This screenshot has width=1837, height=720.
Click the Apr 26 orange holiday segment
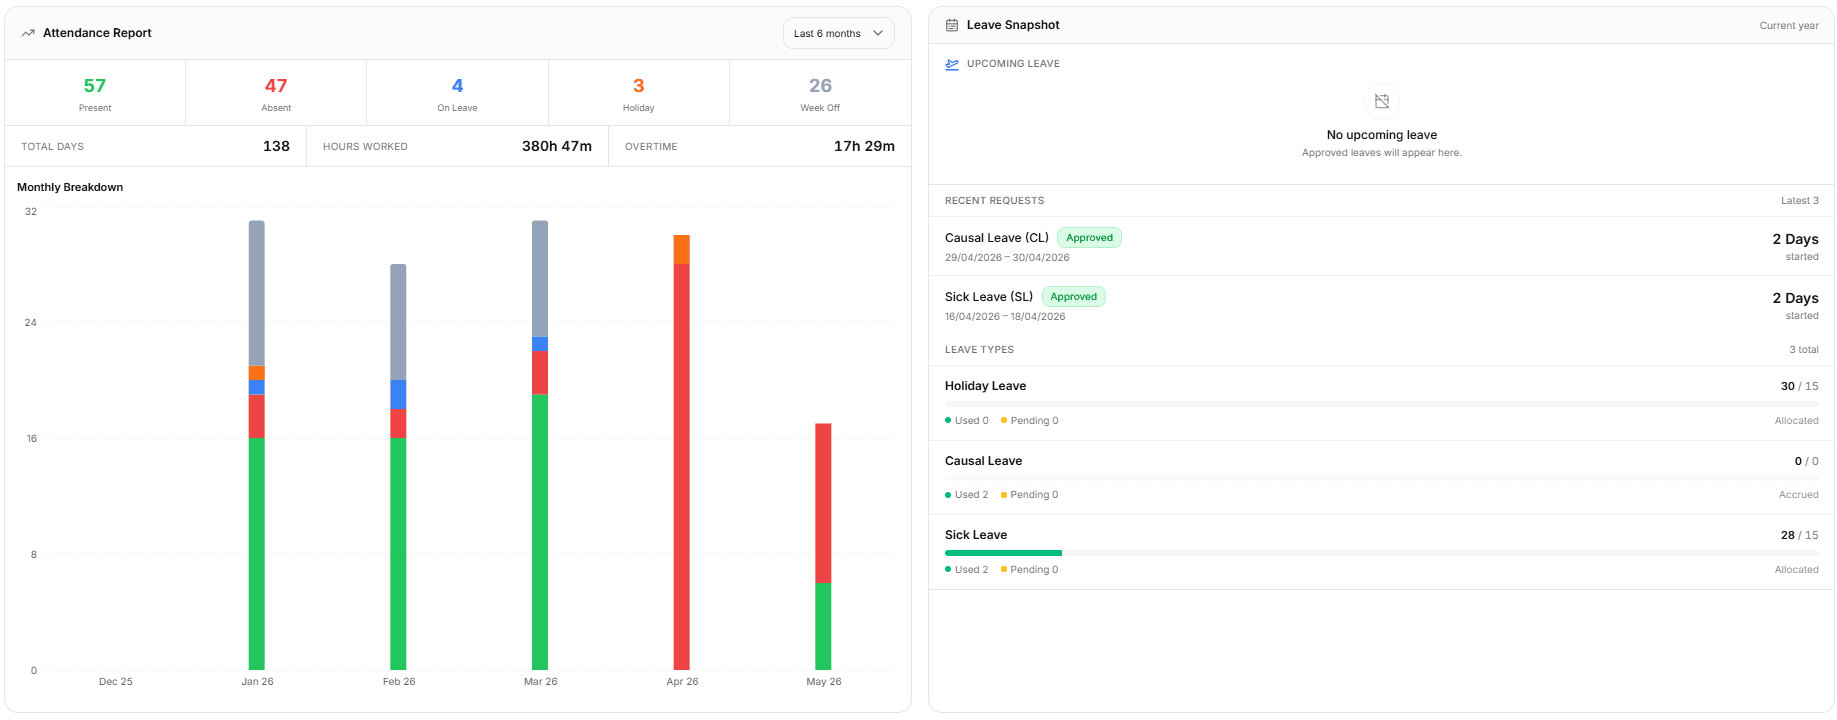pyautogui.click(x=682, y=249)
